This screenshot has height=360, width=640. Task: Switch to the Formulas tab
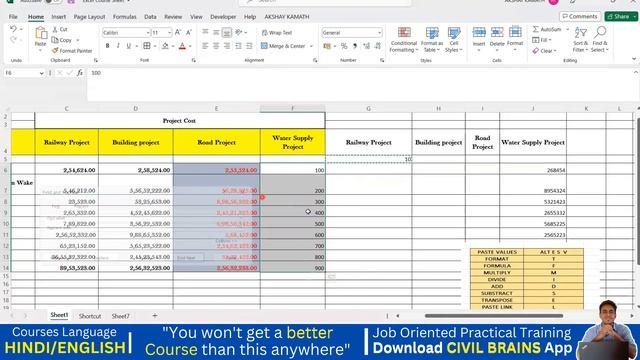[x=124, y=17]
